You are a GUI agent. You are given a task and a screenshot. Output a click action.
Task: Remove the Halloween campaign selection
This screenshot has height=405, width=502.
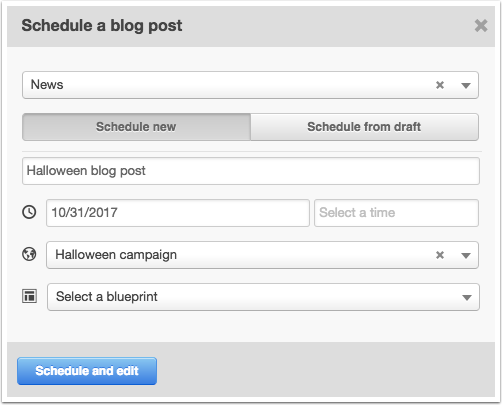tap(440, 255)
